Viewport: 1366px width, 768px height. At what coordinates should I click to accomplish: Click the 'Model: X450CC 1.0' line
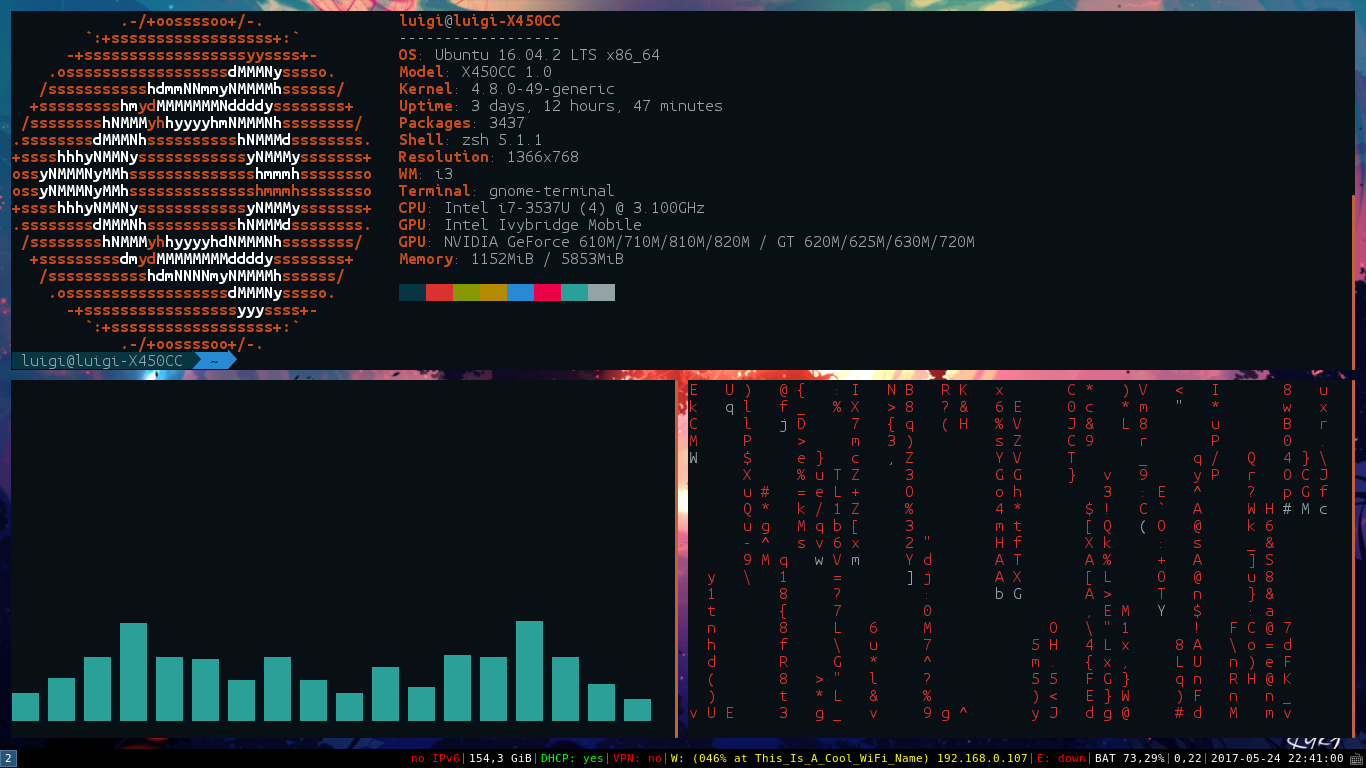(475, 72)
